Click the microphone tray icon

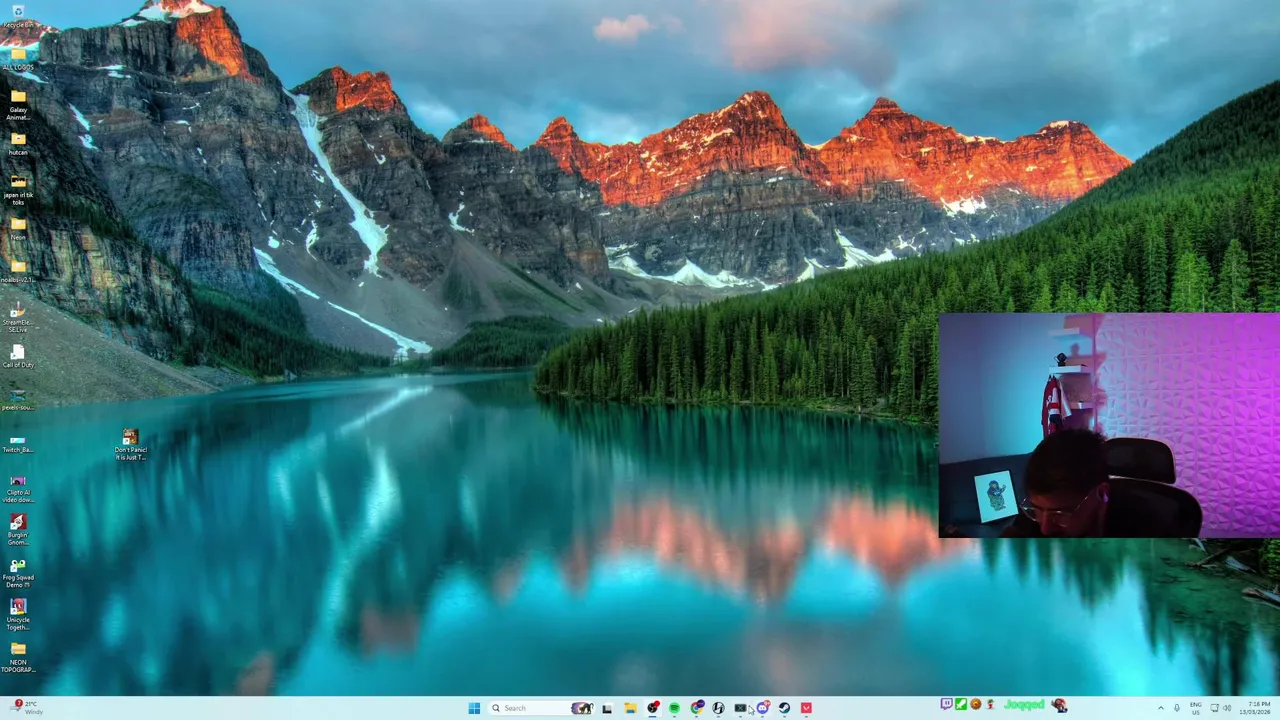(x=1177, y=708)
